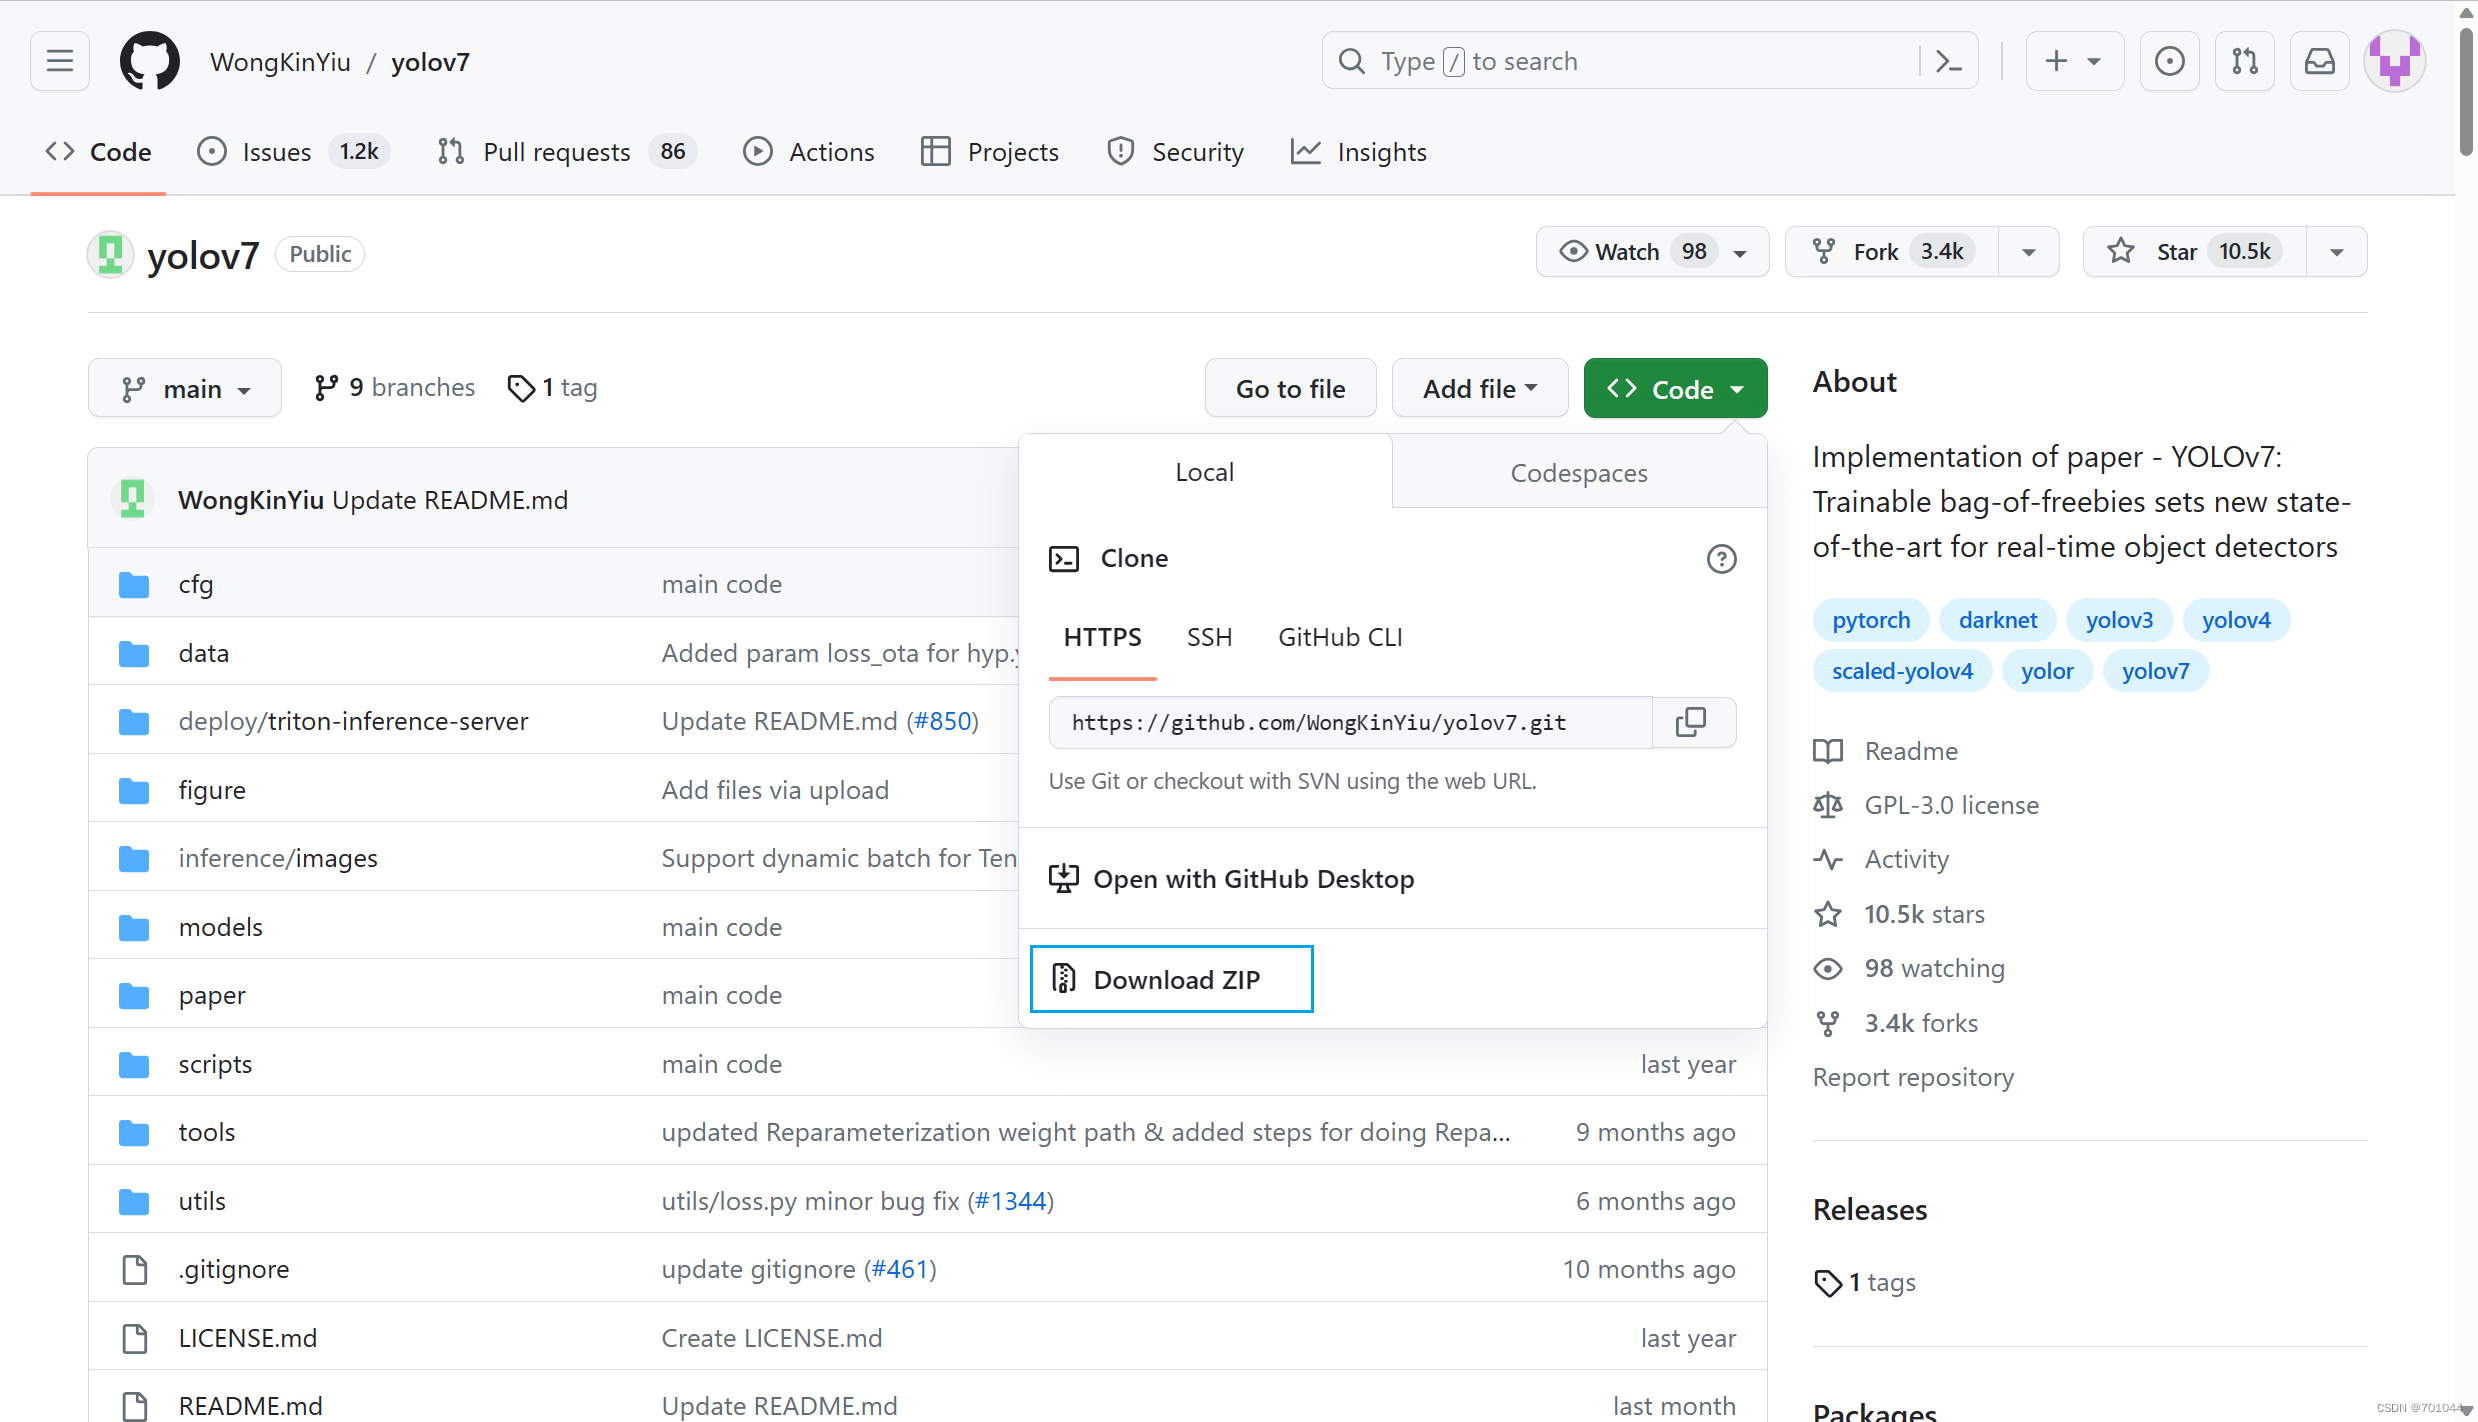This screenshot has height=1422, width=2478.
Task: Expand the main branch dropdown
Action: 185,389
